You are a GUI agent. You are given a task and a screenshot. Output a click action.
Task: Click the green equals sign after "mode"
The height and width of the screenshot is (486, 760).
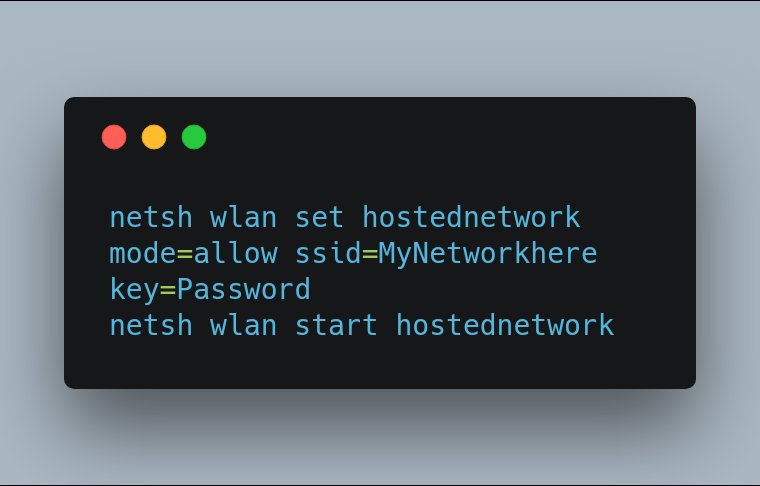185,254
